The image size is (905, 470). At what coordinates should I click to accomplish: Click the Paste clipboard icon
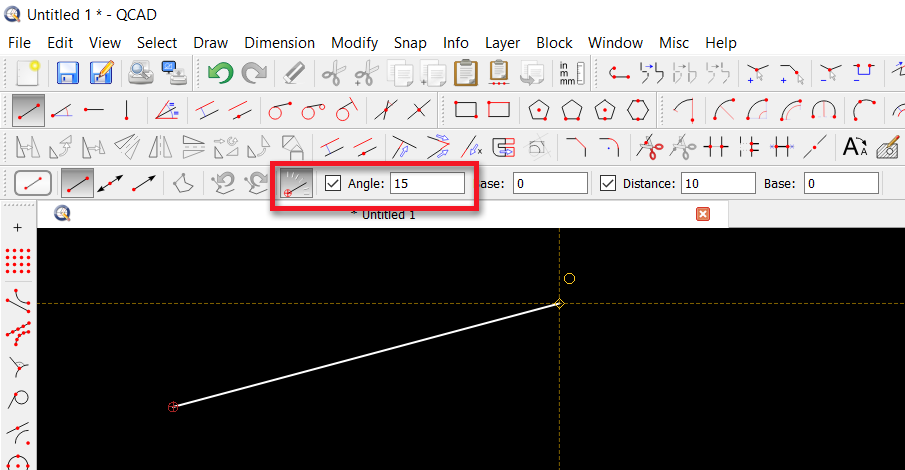[x=465, y=73]
